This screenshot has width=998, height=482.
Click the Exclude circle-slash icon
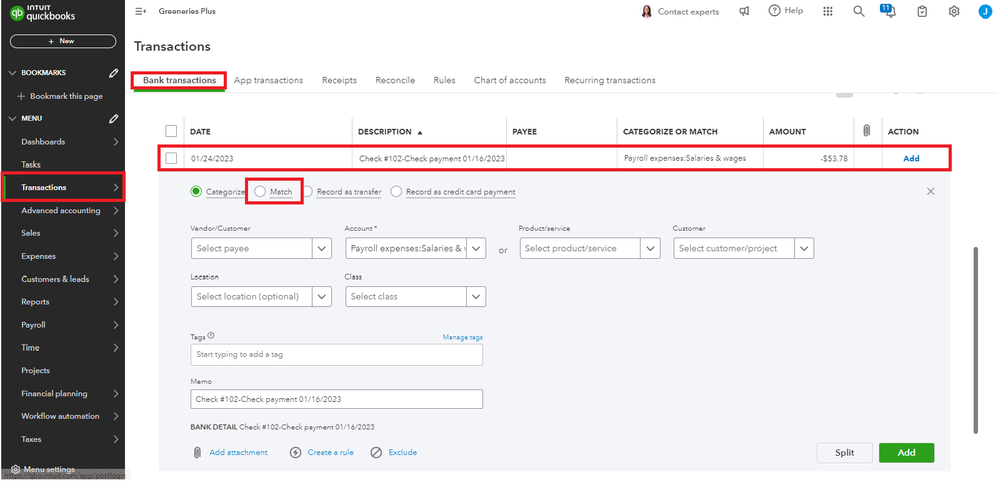tap(376, 452)
